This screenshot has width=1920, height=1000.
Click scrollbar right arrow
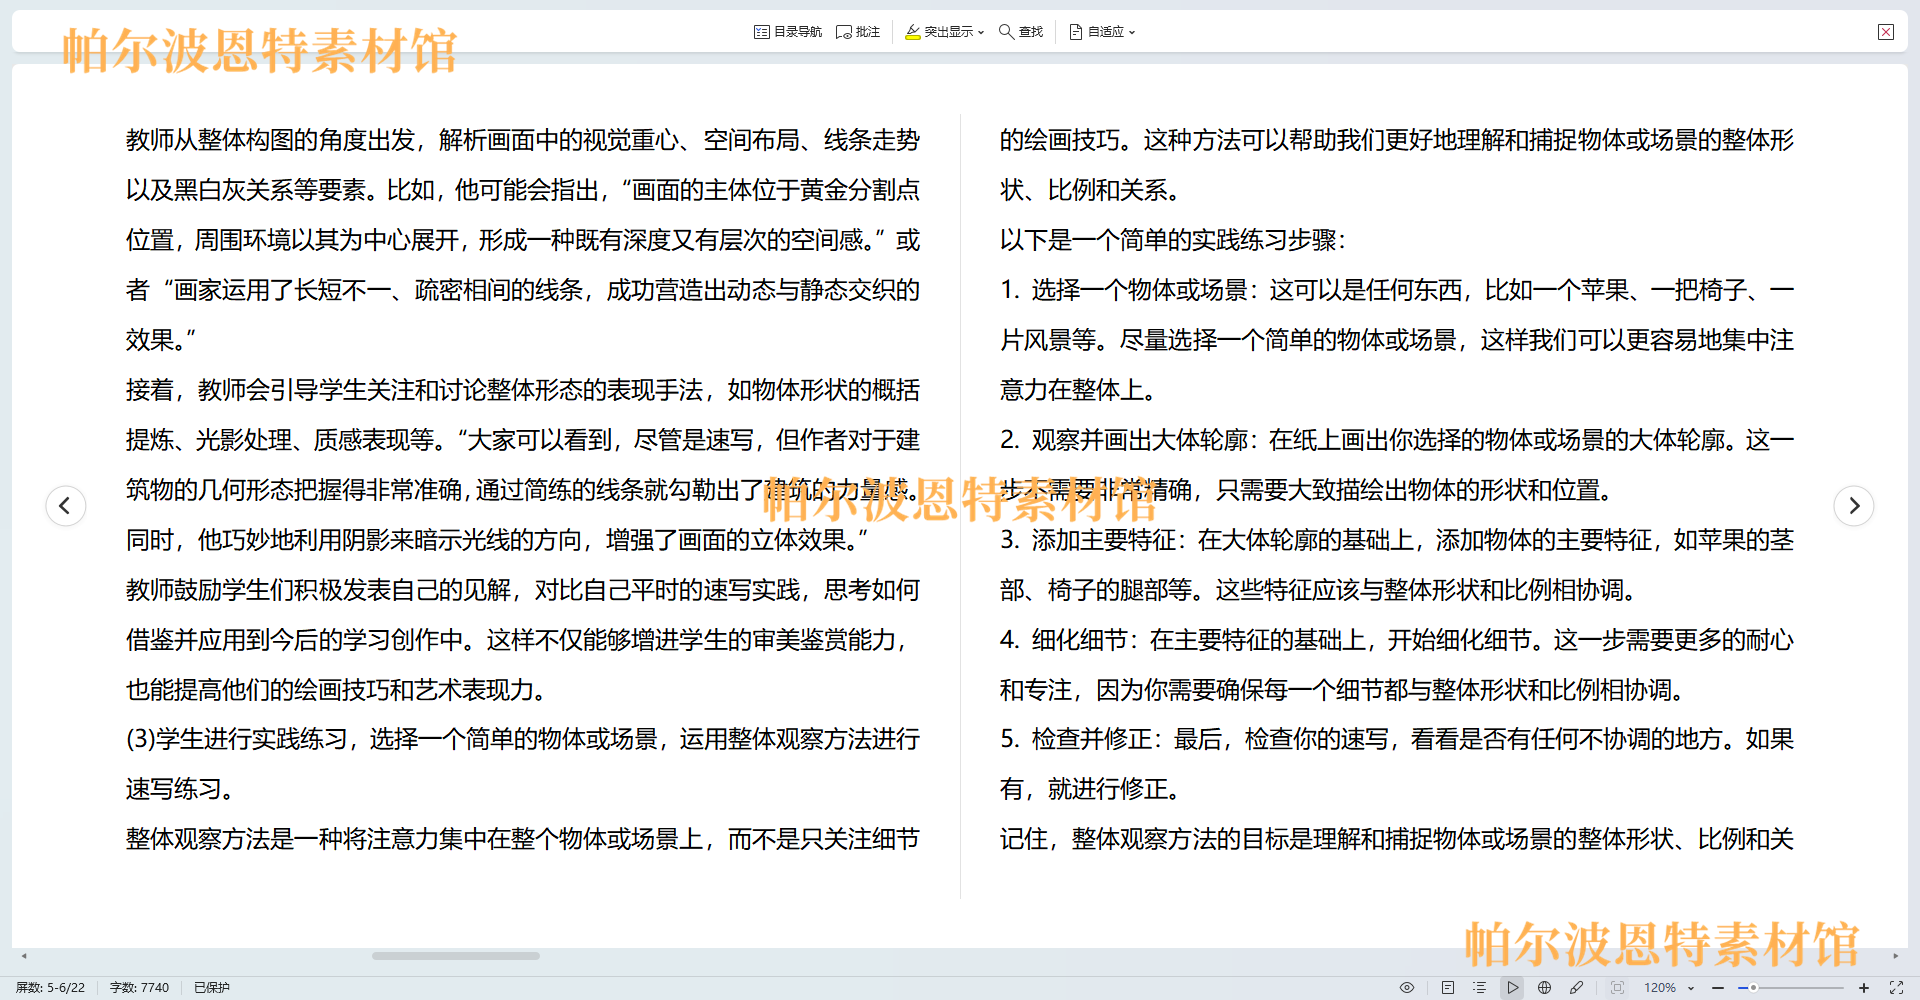(x=1896, y=956)
